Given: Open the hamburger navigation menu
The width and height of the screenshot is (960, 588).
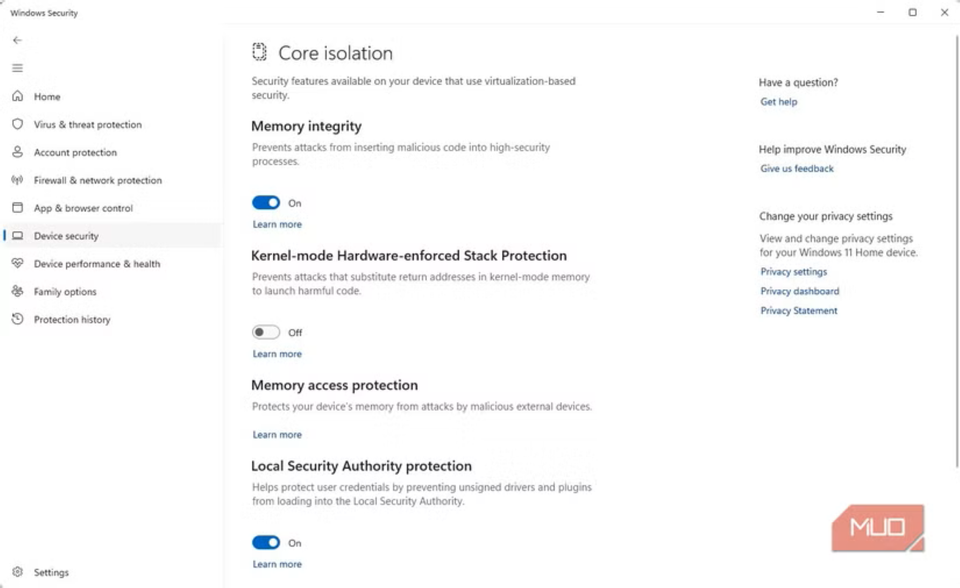Looking at the screenshot, I should 17,68.
